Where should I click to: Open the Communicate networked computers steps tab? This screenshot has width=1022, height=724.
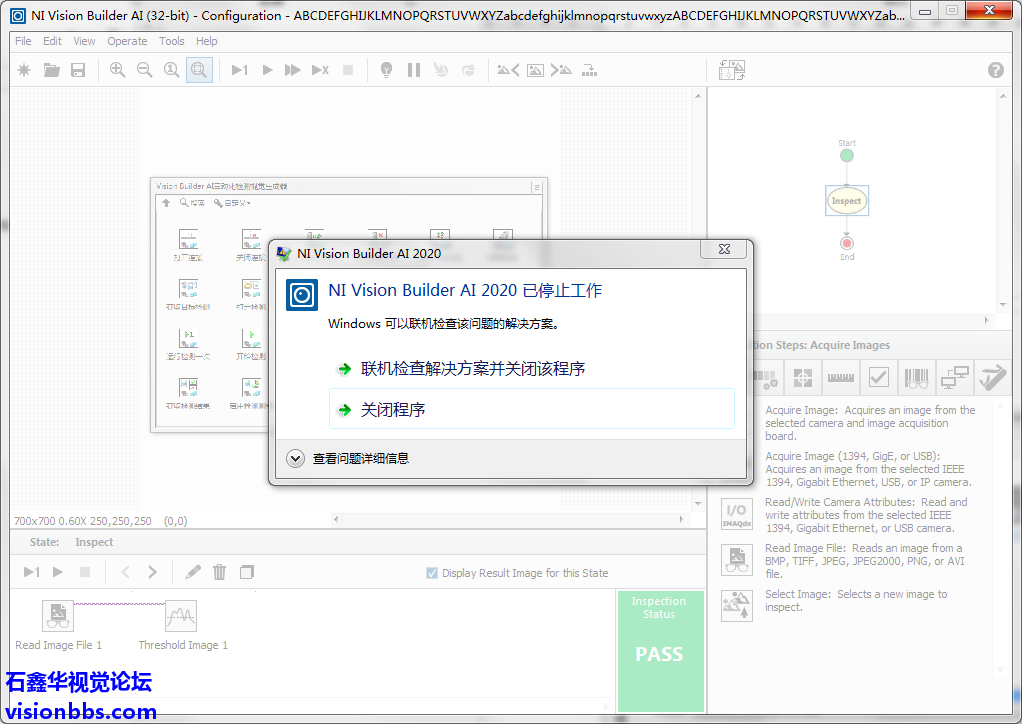[x=954, y=377]
